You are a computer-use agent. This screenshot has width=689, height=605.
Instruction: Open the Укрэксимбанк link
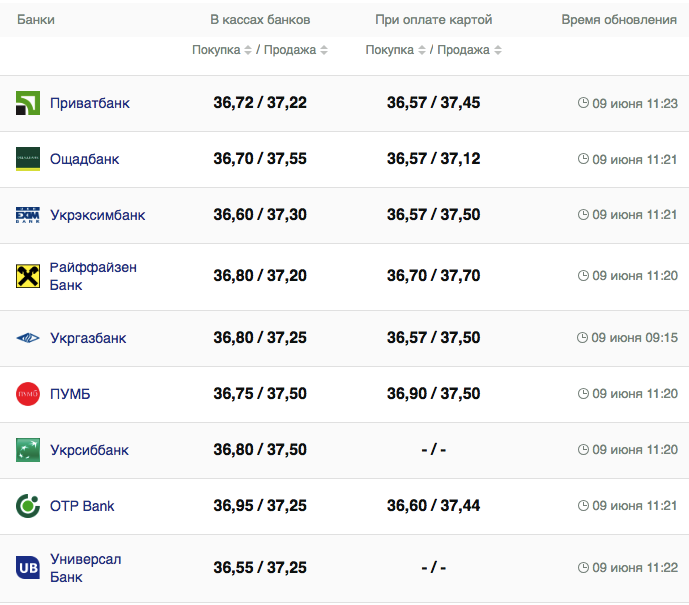coord(97,215)
